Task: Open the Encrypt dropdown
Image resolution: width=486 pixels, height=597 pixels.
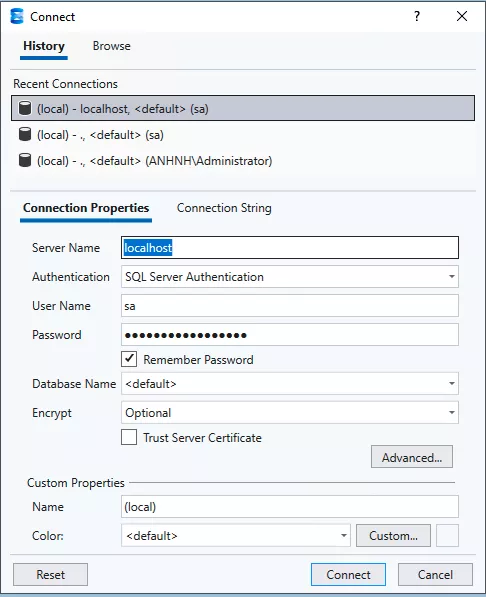Action: (x=290, y=413)
